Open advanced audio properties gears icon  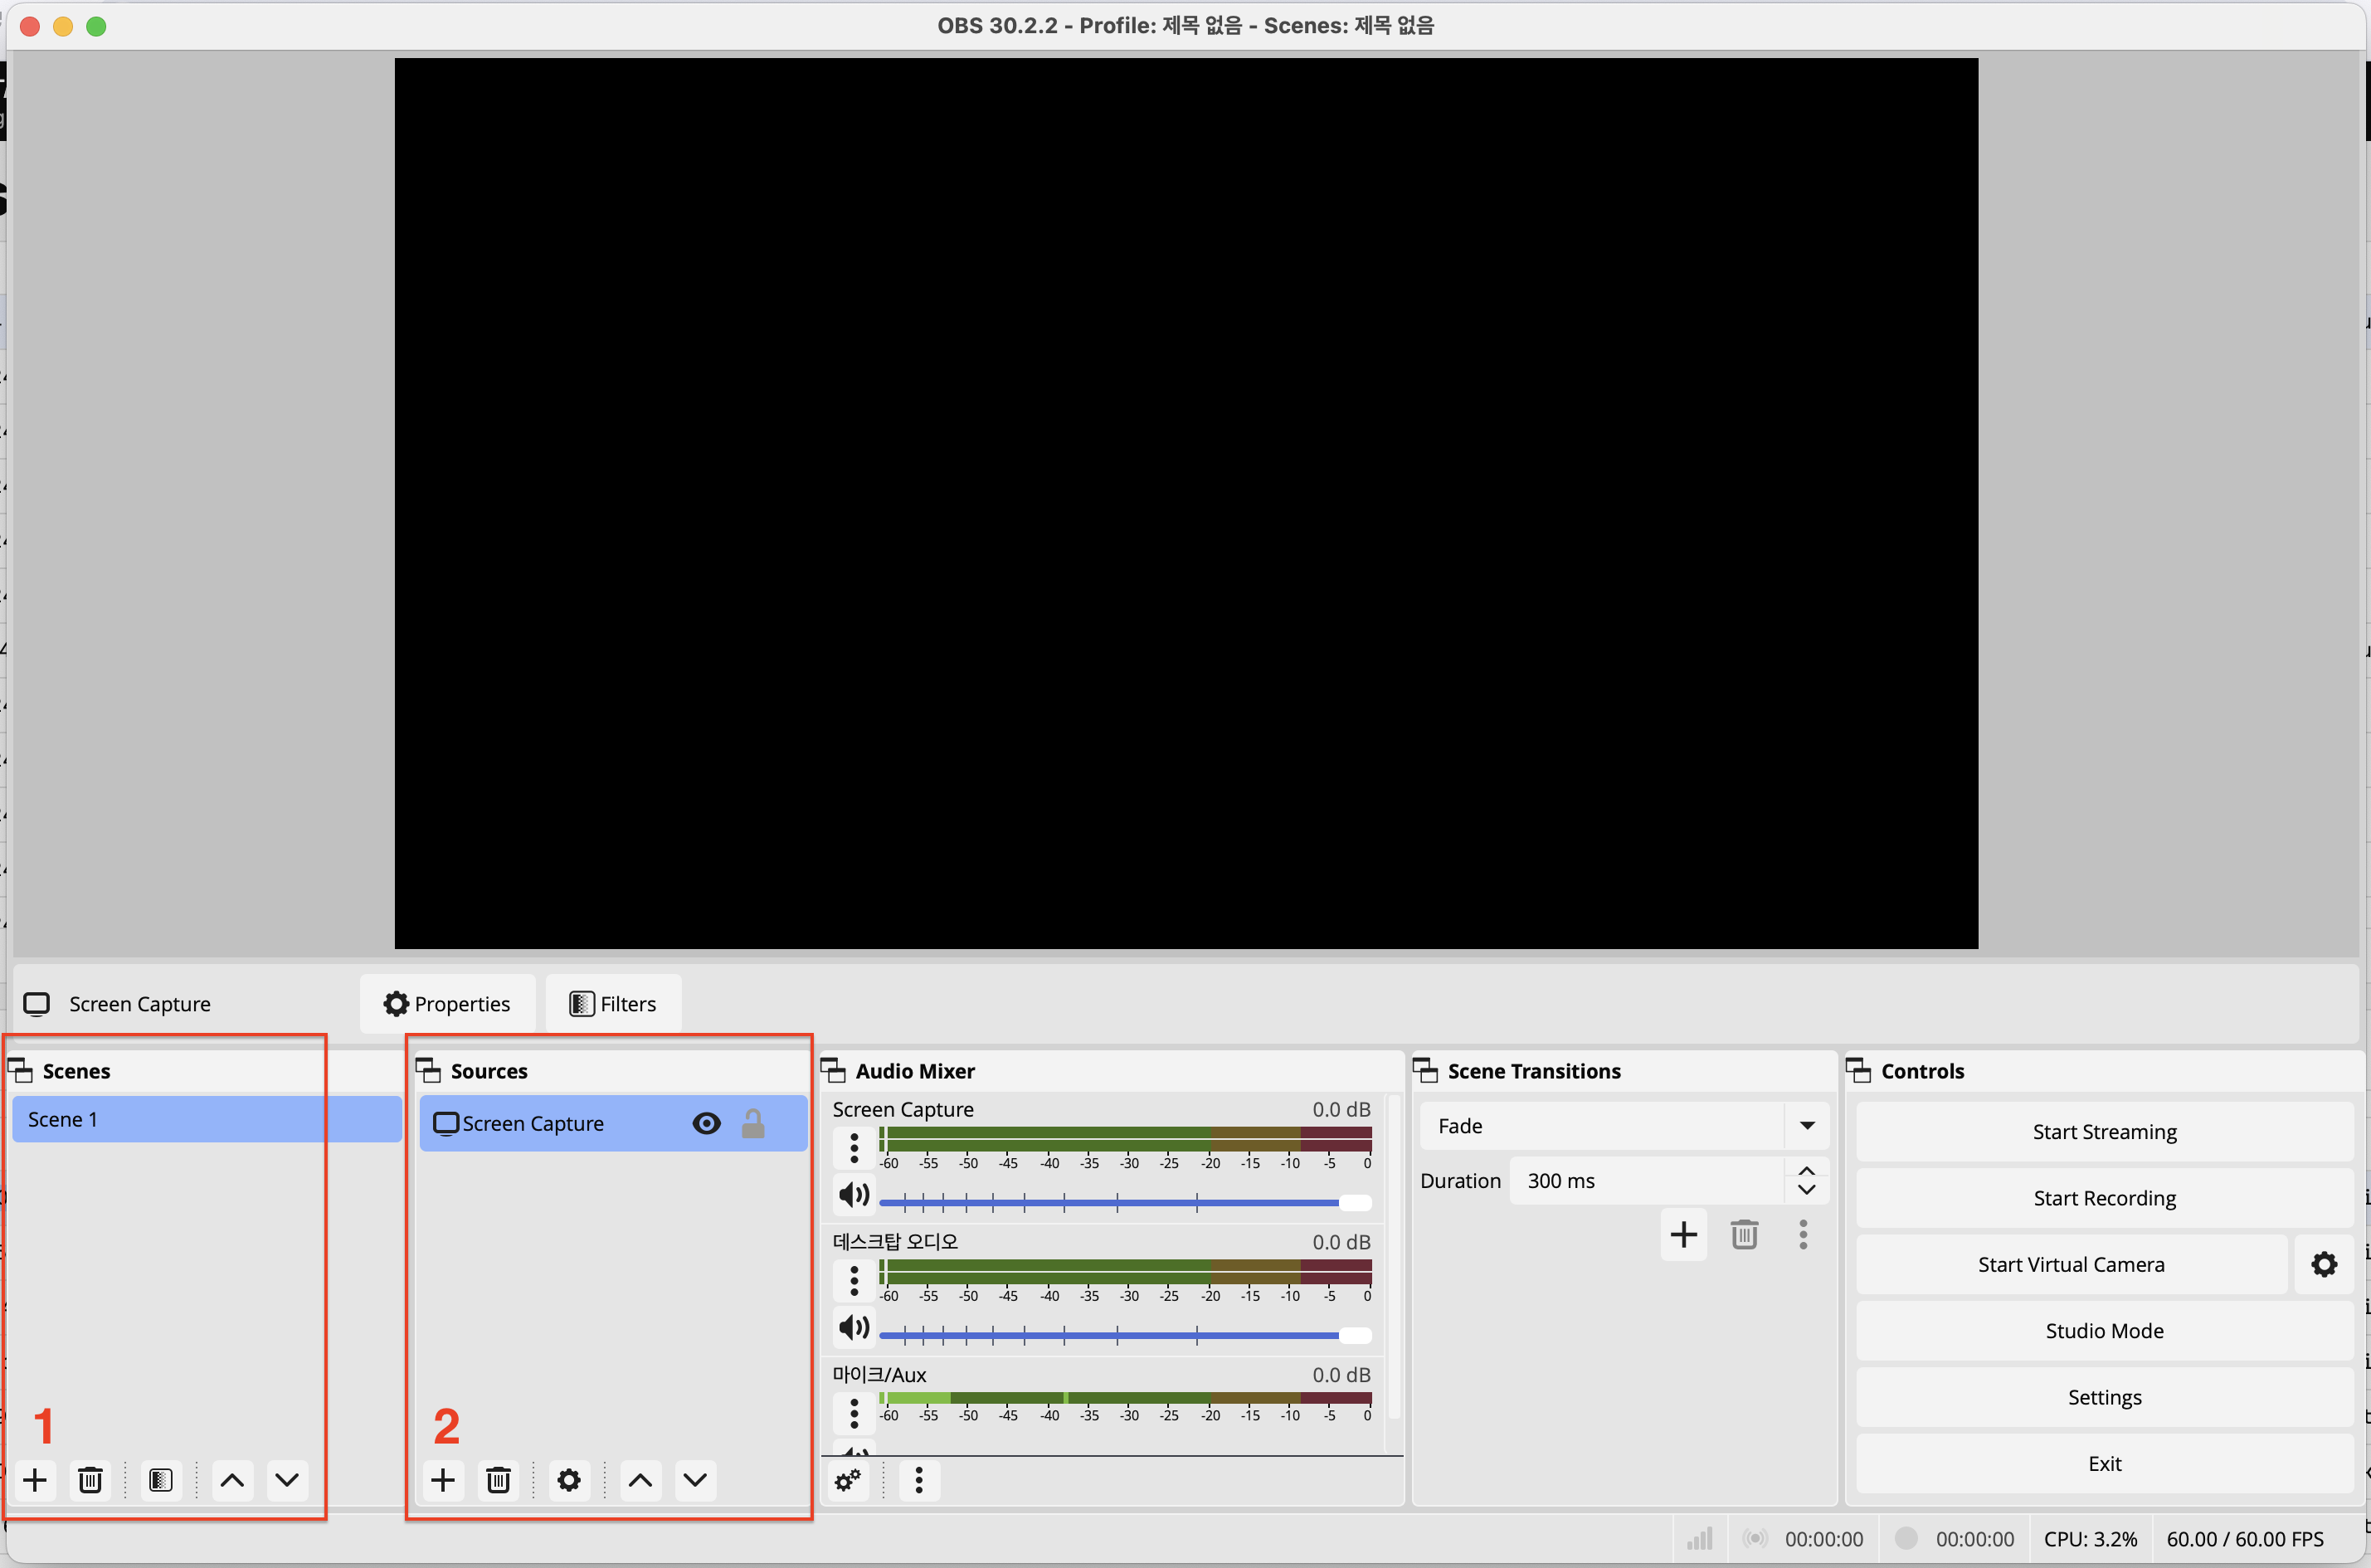click(x=848, y=1480)
